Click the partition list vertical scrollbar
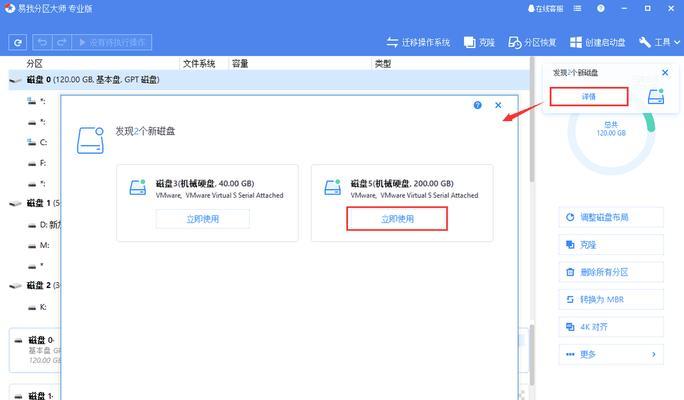Viewport: 684px width, 400px height. [x=532, y=120]
